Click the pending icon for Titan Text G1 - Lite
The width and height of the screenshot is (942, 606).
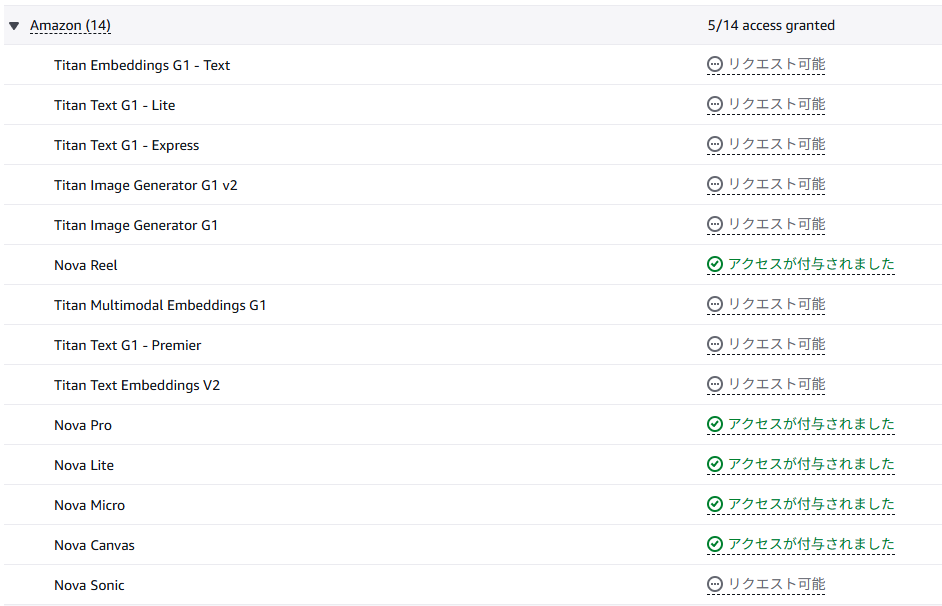[715, 105]
